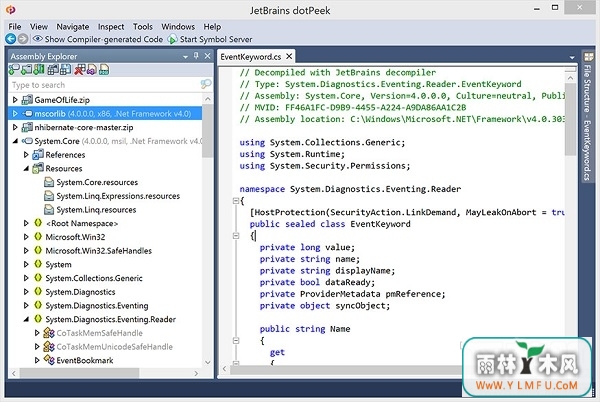Viewport: 600px width, 402px height.
Task: Click the GameOfLife.zip archive icon
Action: pos(27,100)
